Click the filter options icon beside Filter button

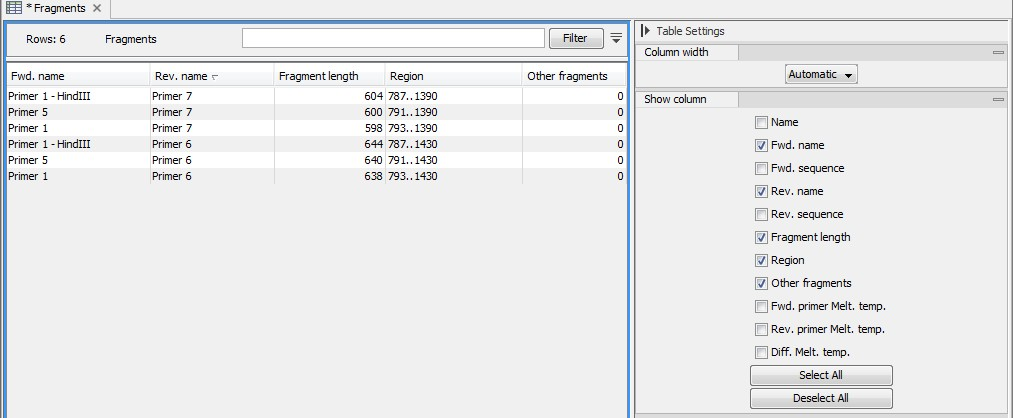616,38
